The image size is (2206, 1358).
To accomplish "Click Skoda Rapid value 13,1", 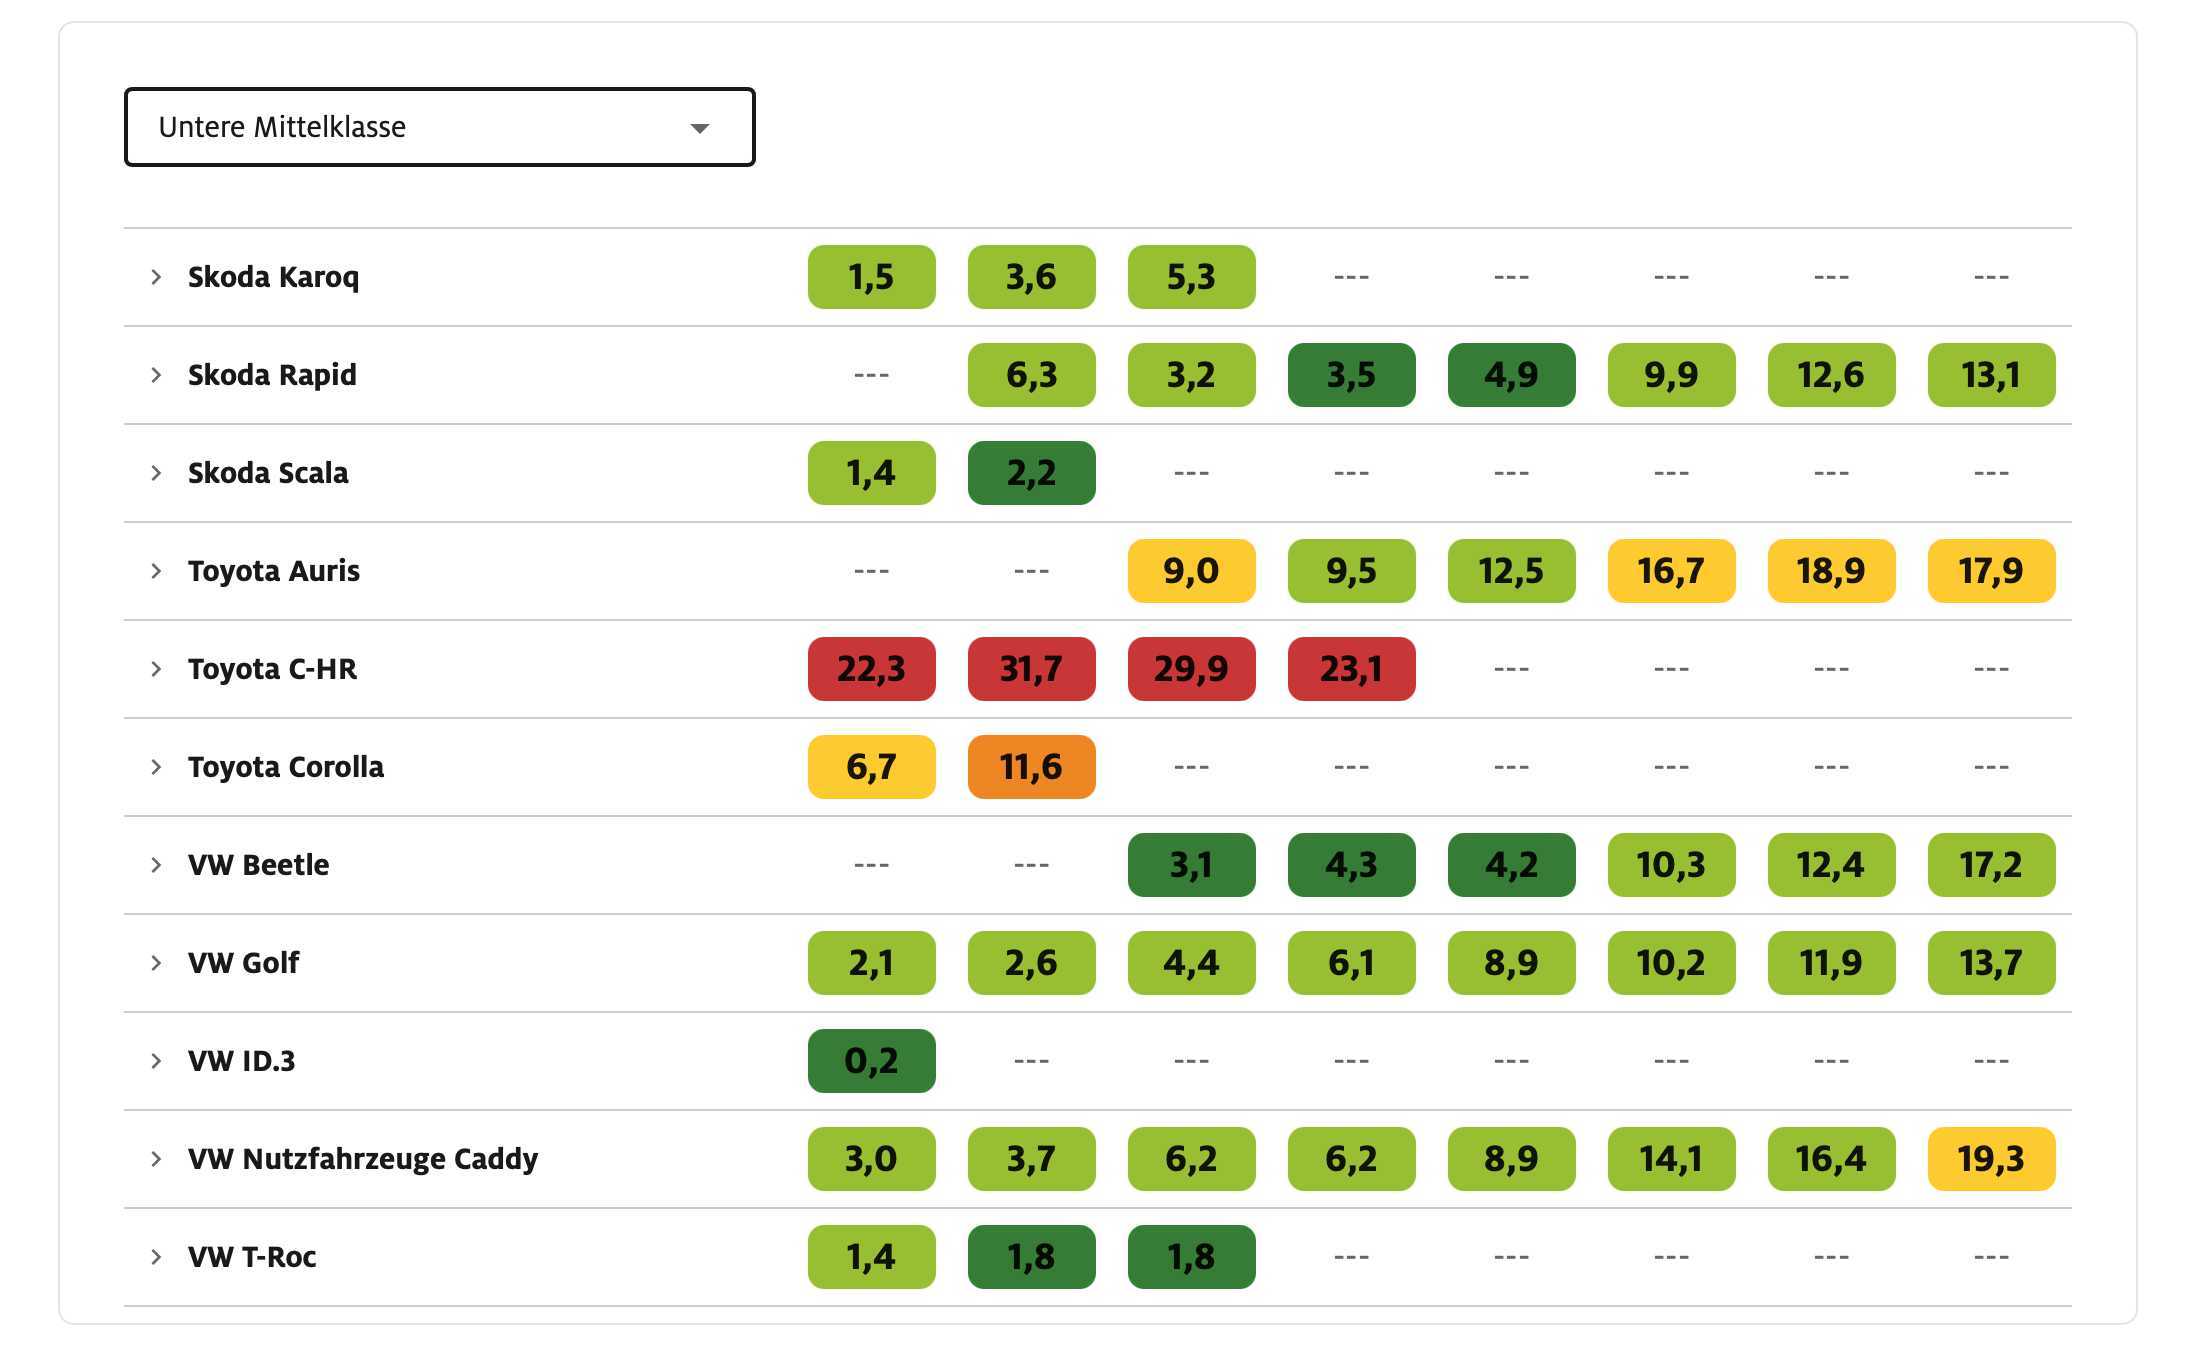I will click(1992, 375).
